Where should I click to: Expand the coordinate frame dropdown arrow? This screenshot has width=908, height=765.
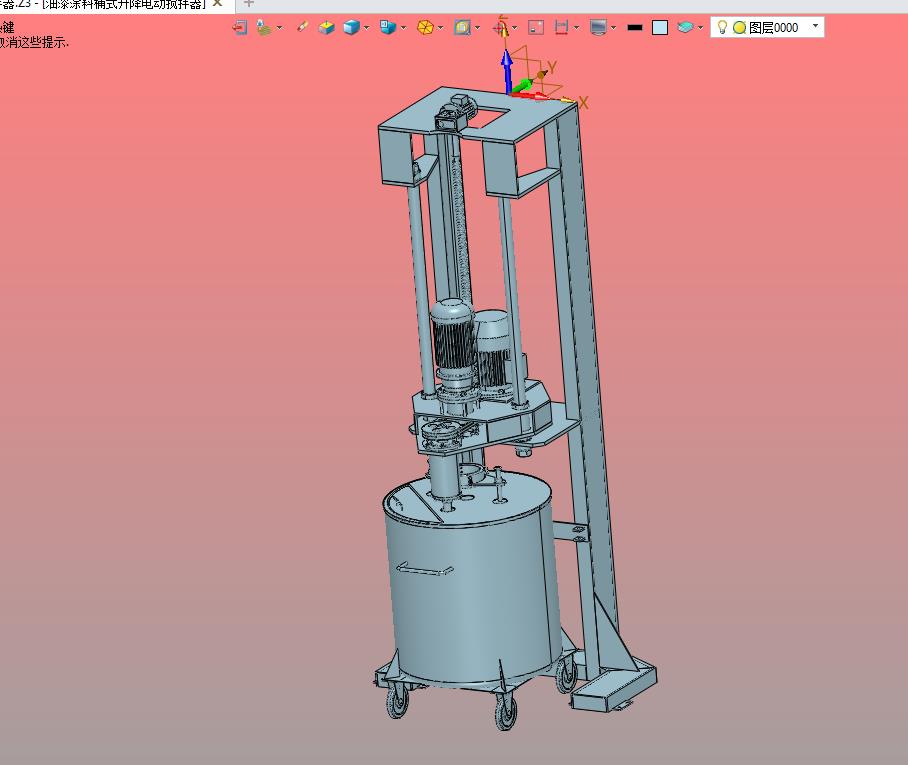coord(514,27)
